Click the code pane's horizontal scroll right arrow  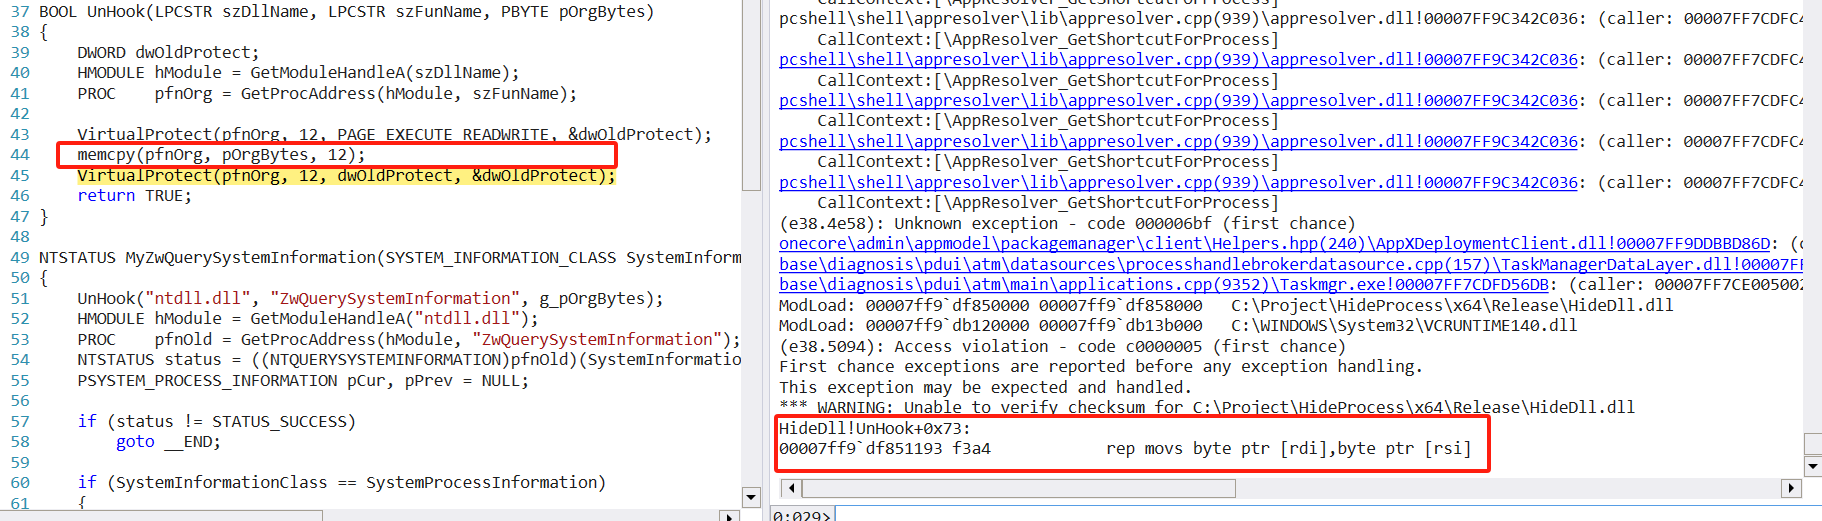(x=730, y=516)
